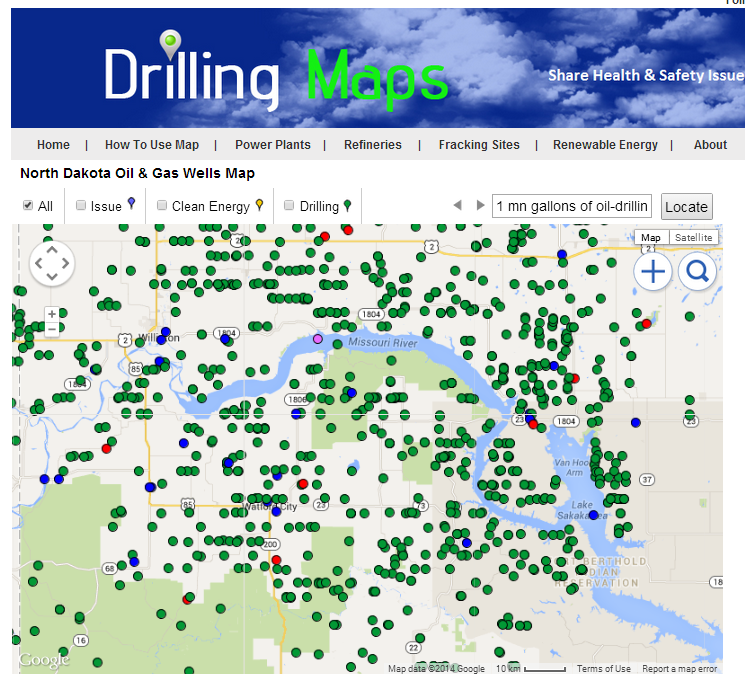Click the blue Issue pin icon

(x=132, y=204)
